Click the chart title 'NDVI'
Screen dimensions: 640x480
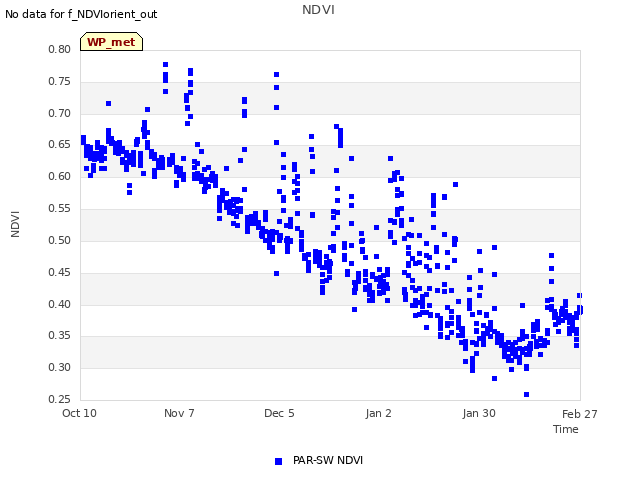(x=318, y=10)
